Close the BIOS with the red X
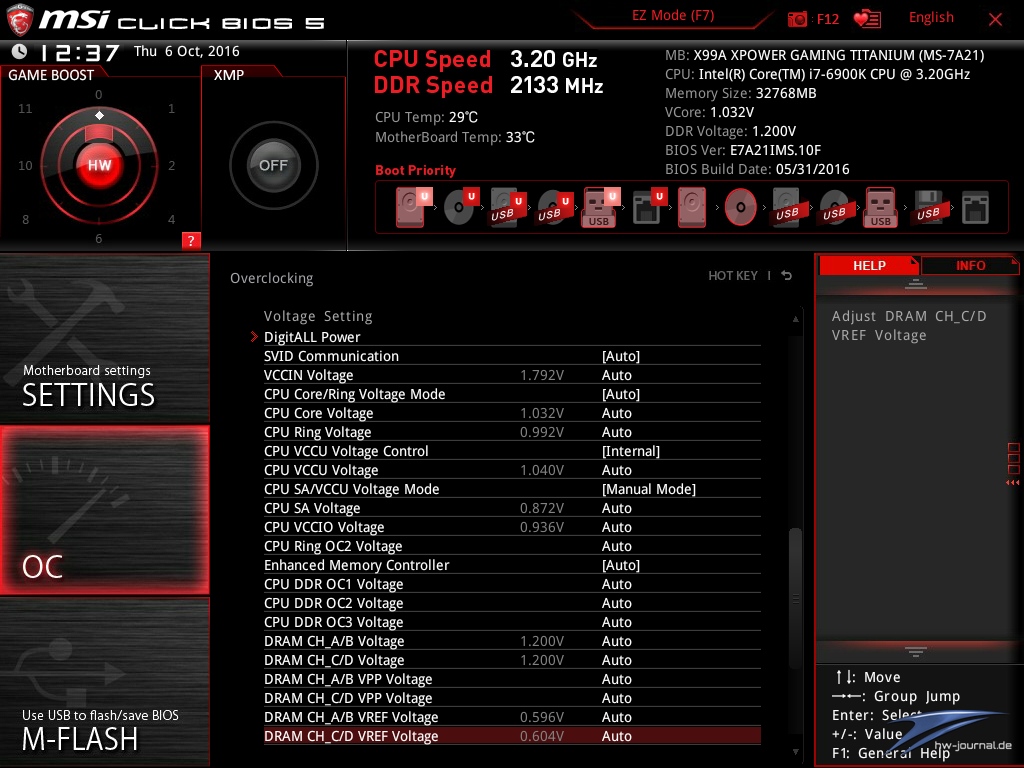 click(995, 20)
